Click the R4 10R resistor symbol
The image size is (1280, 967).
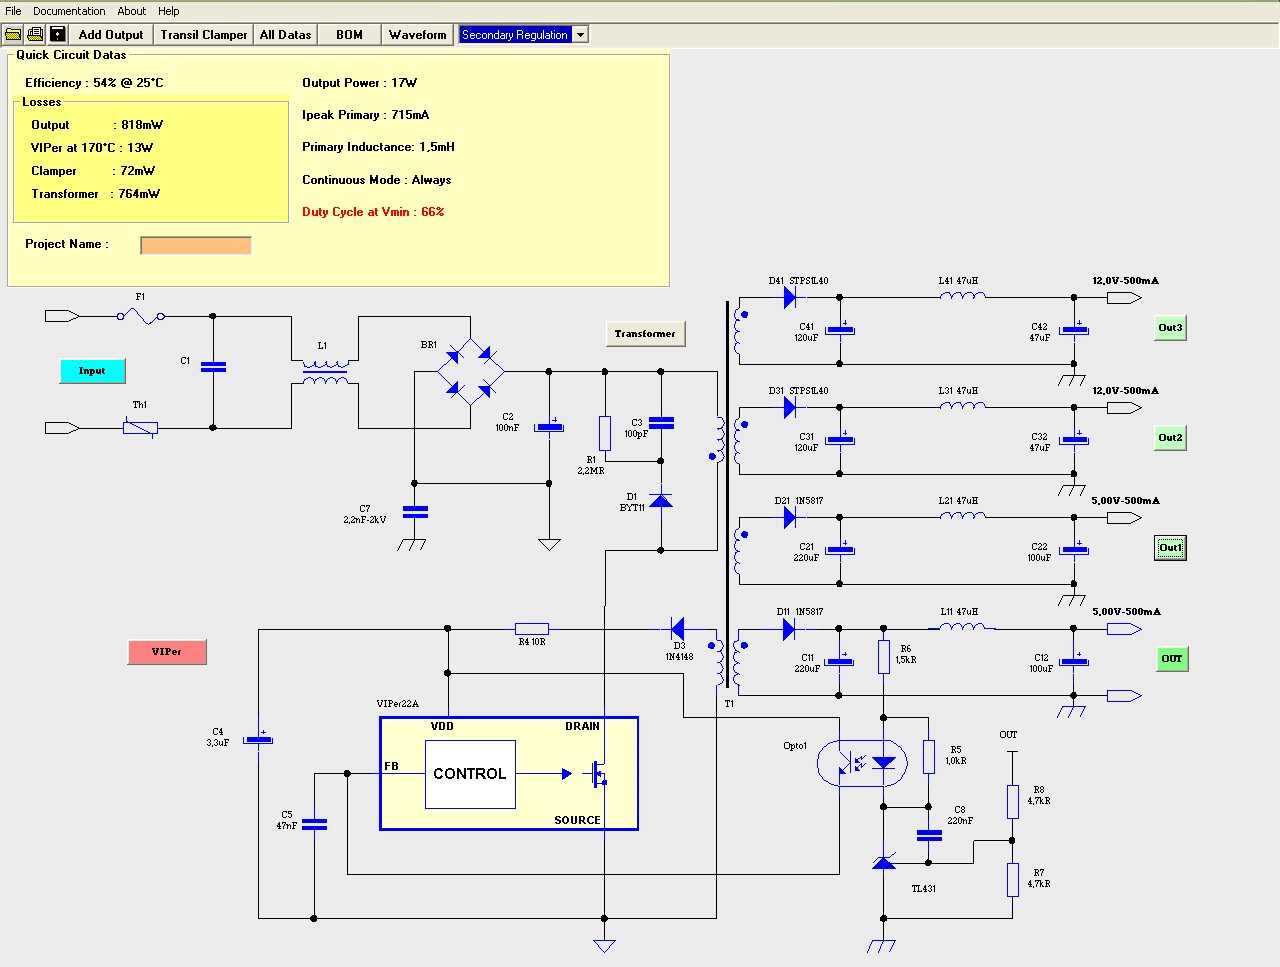click(532, 629)
